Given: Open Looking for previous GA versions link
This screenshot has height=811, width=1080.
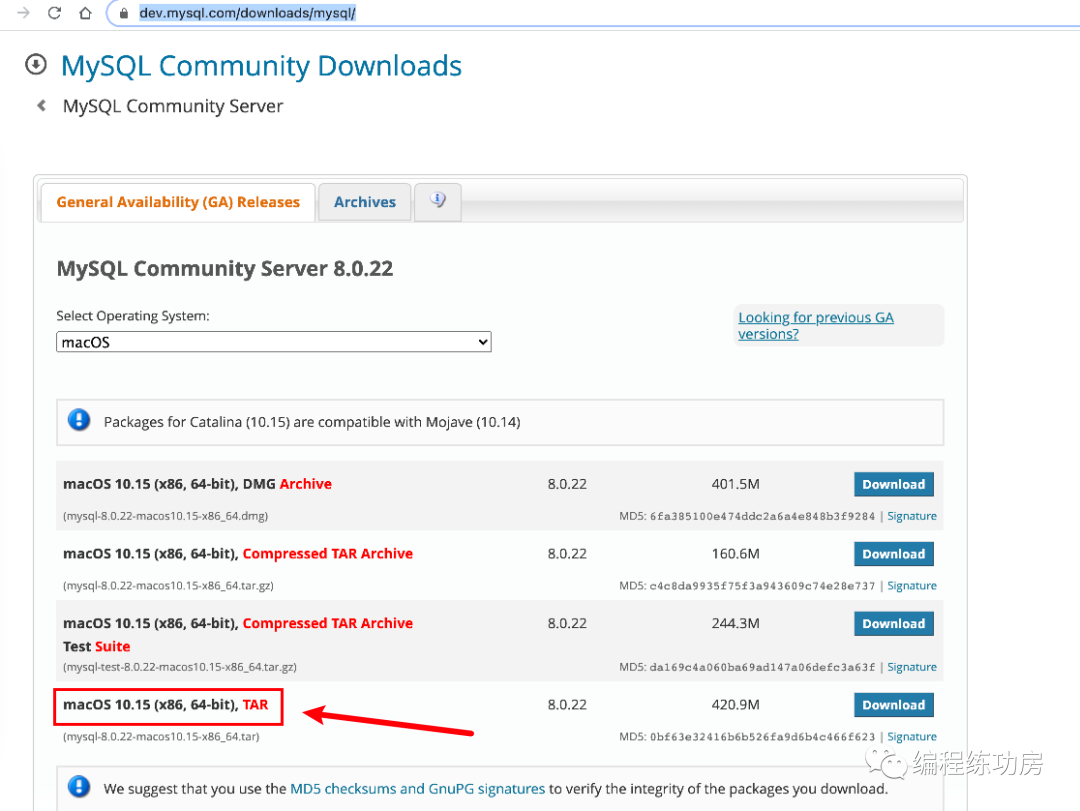Looking at the screenshot, I should (x=816, y=325).
